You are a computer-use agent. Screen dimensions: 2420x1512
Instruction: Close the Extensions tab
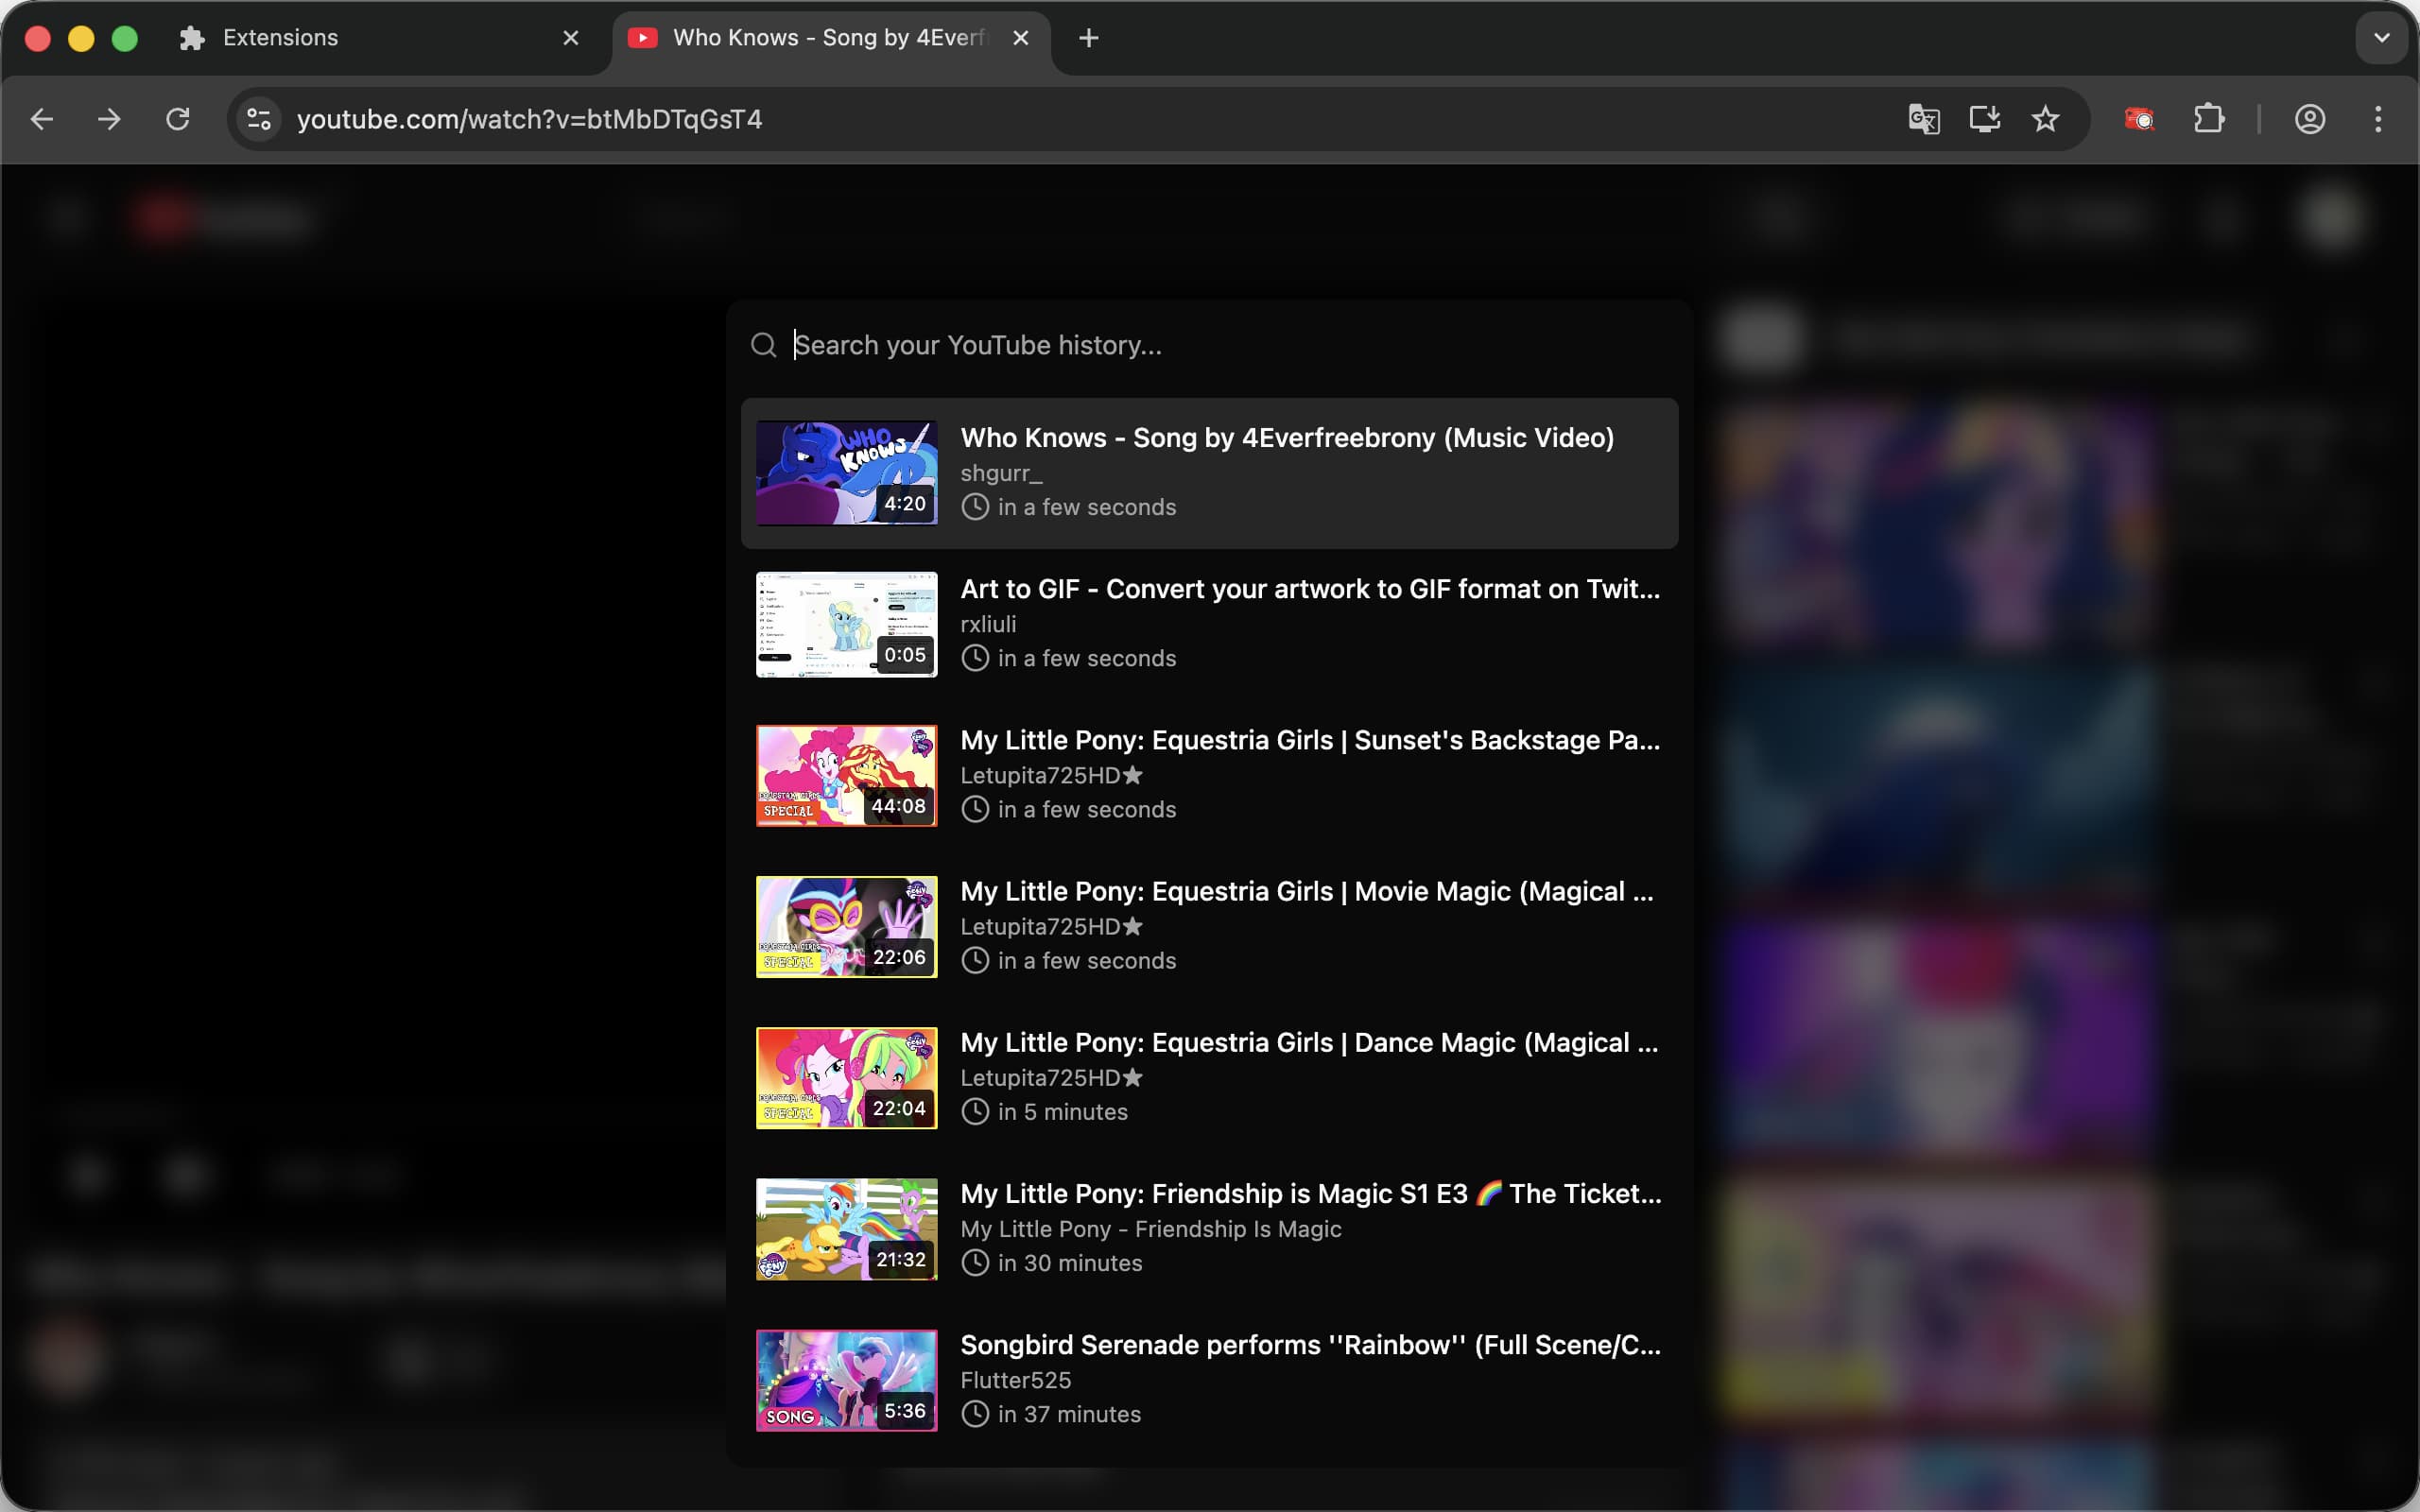click(x=571, y=38)
